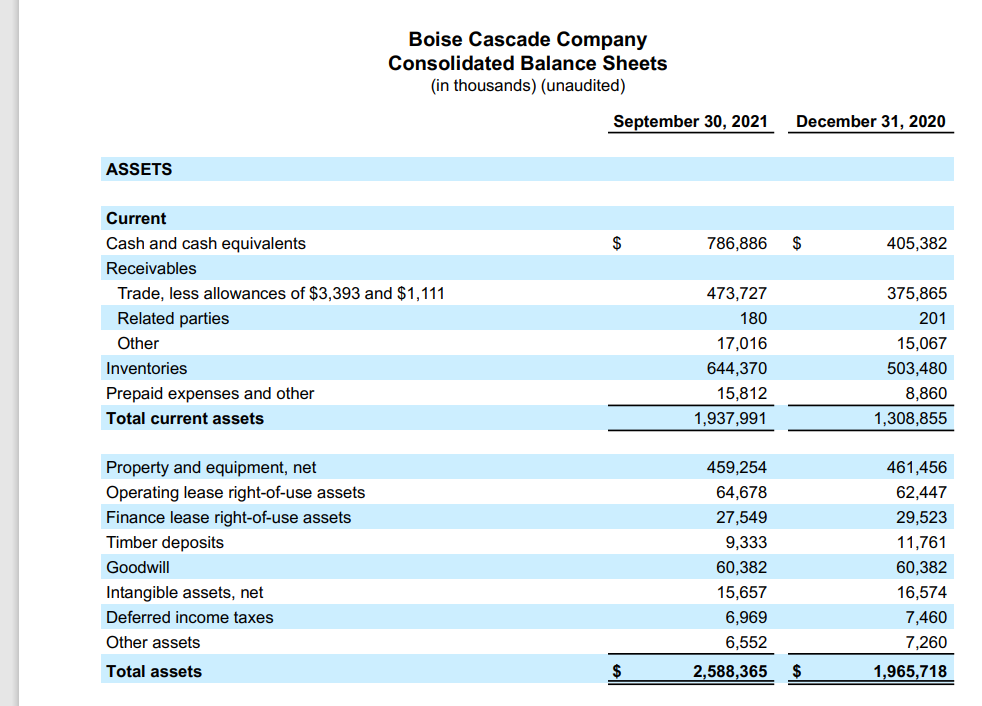Select related parties value 180
The height and width of the screenshot is (706, 982).
point(753,318)
